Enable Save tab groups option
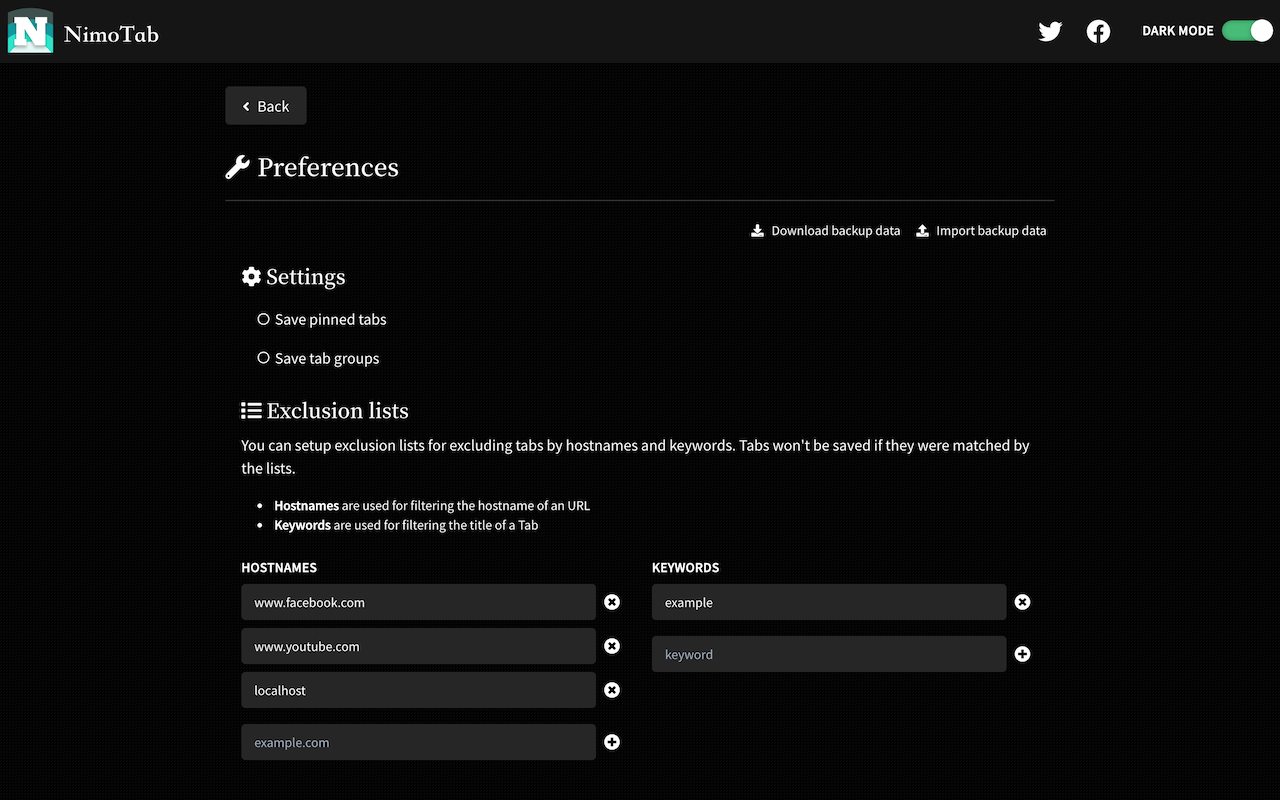1280x800 pixels. click(x=264, y=358)
